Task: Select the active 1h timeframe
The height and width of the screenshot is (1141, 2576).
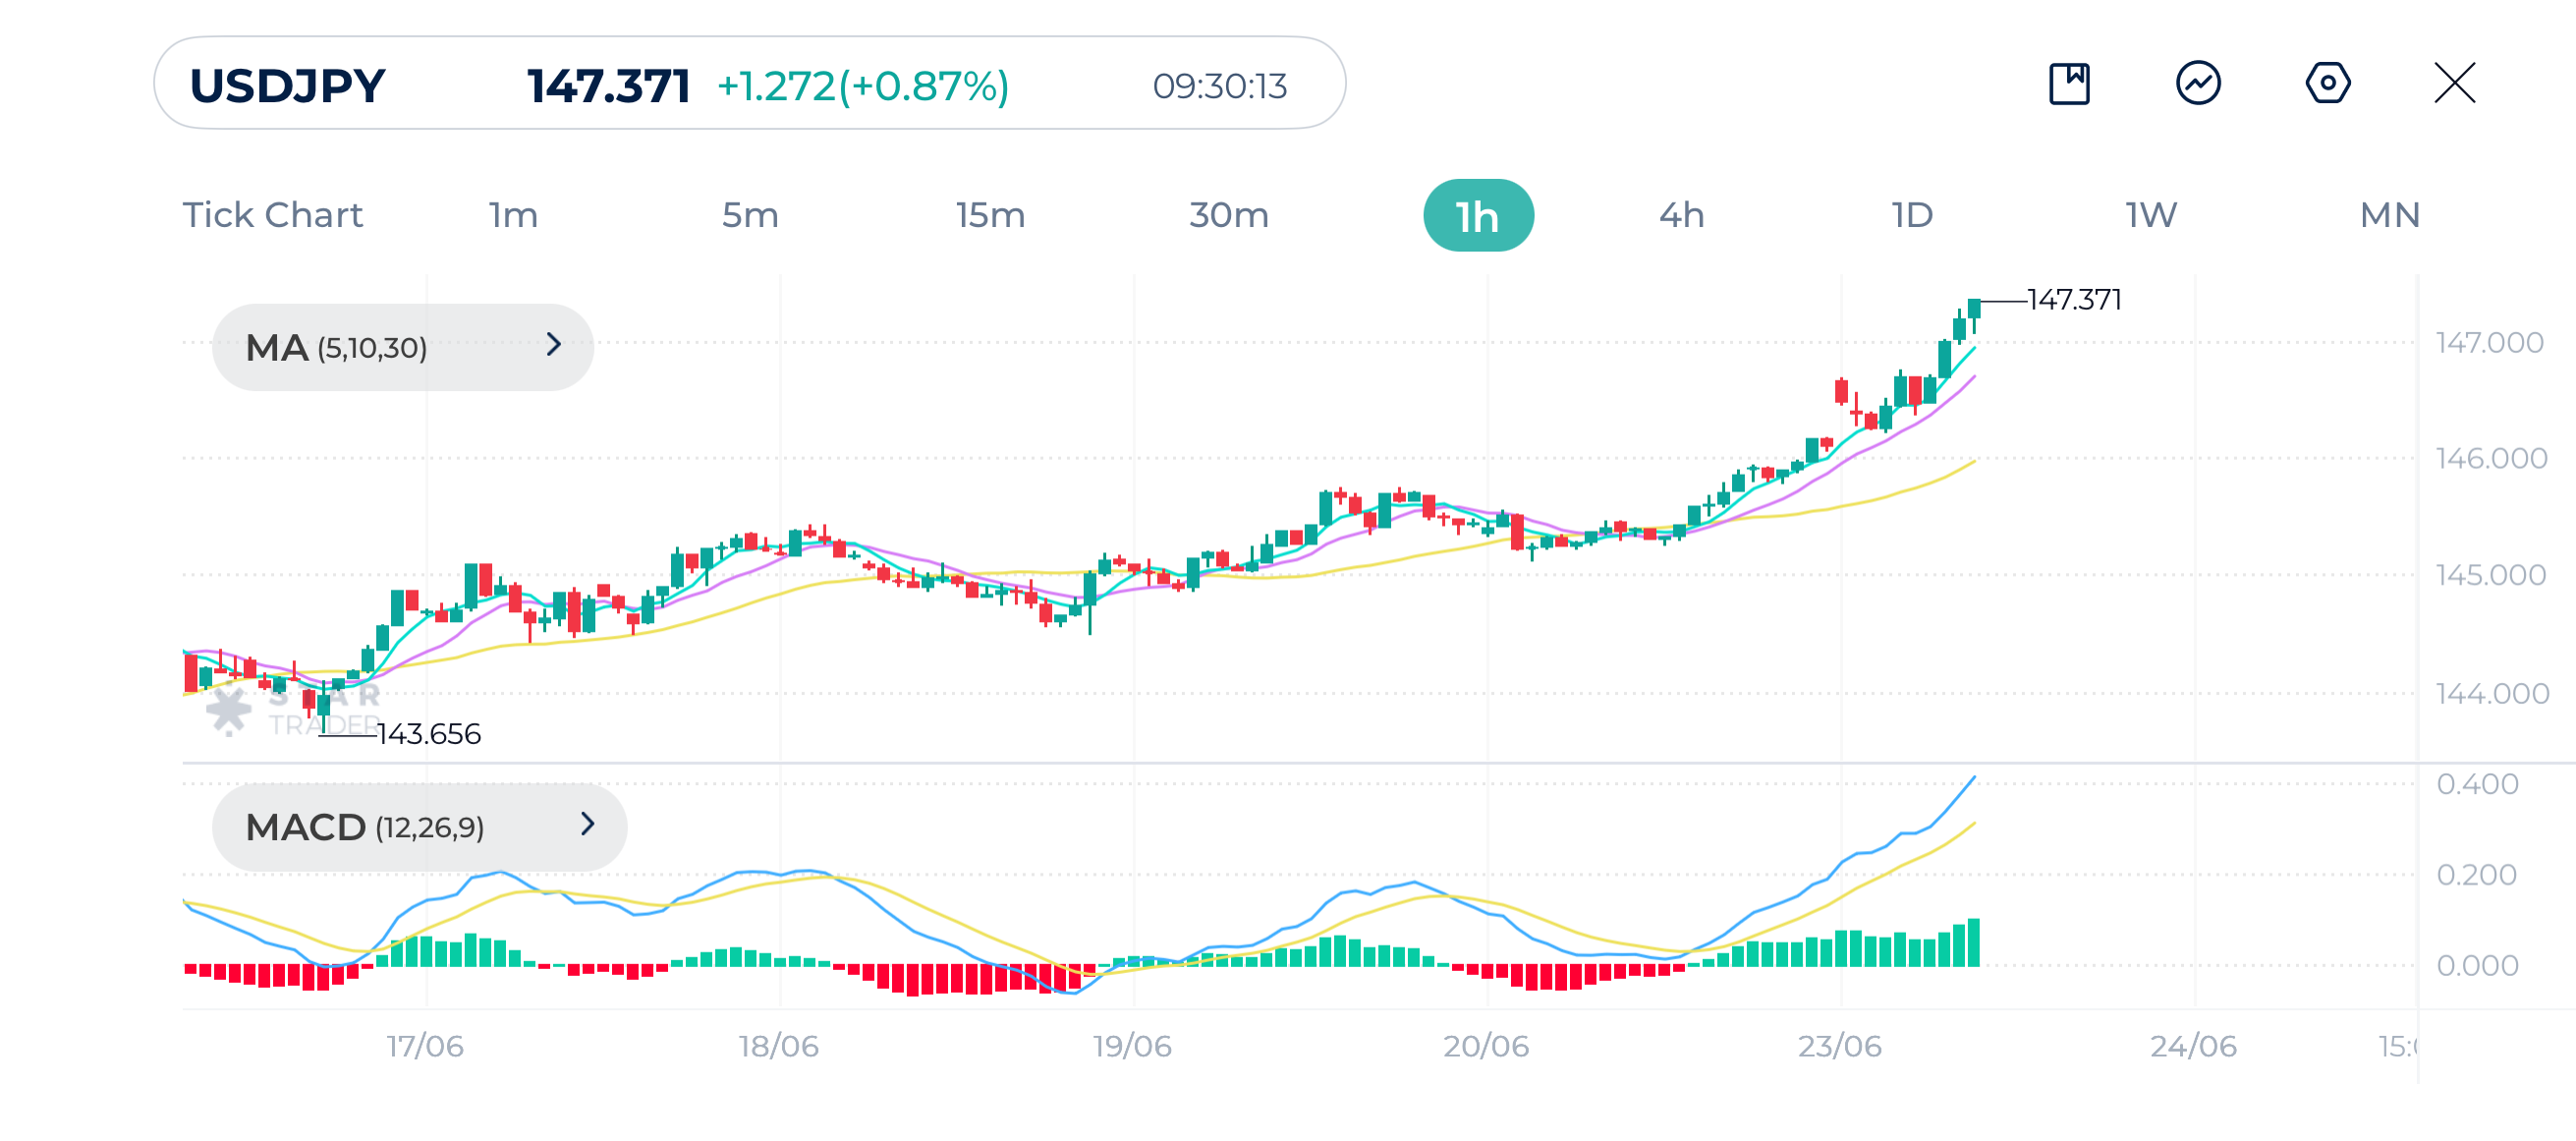Action: click(1477, 216)
